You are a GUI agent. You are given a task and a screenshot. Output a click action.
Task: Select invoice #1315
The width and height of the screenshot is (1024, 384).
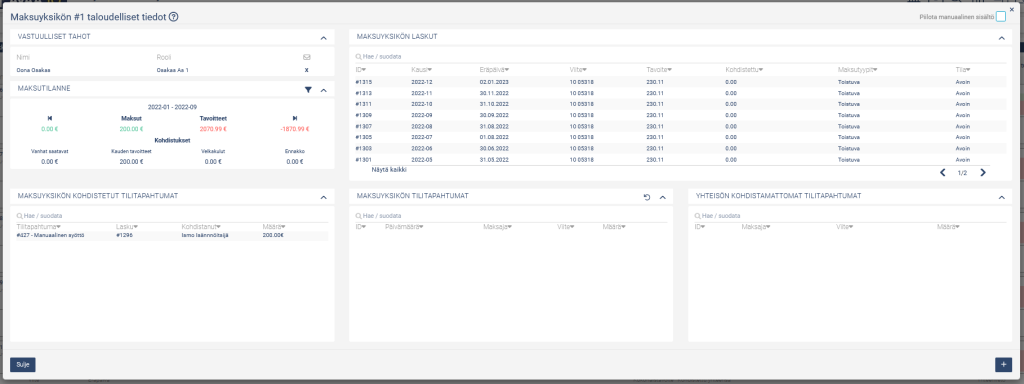pos(680,82)
